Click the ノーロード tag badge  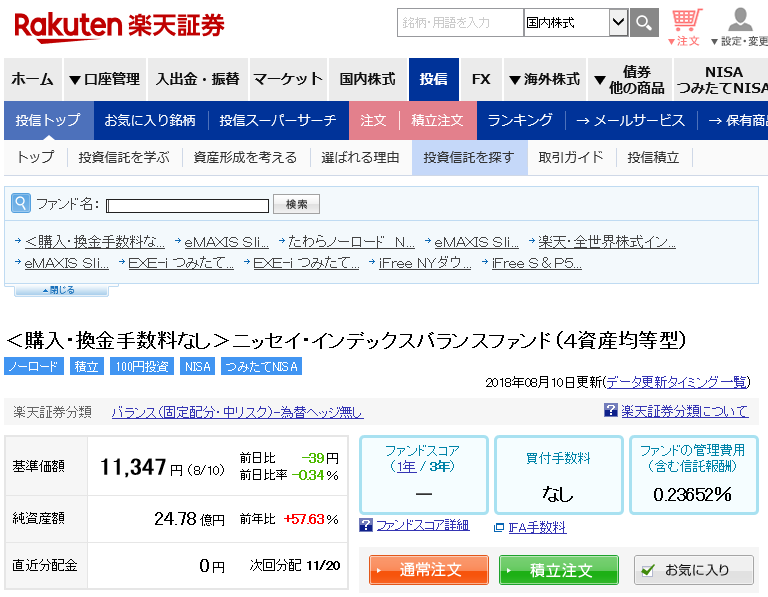[34, 366]
